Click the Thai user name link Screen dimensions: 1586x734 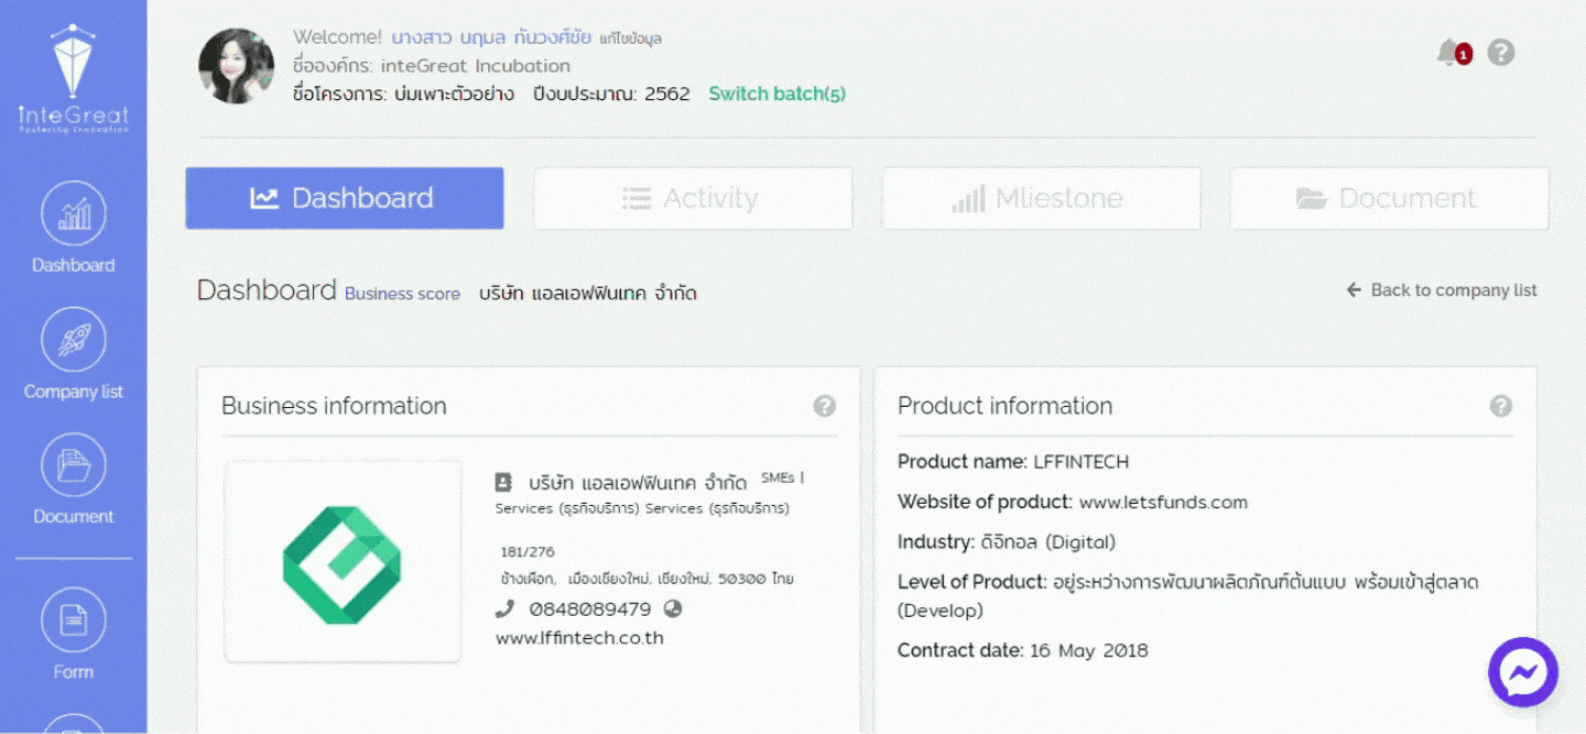(490, 38)
